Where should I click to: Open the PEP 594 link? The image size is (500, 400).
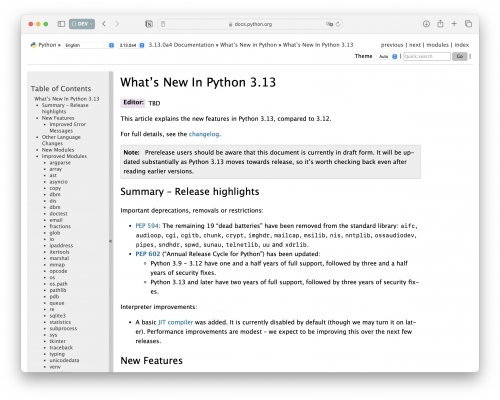pos(147,226)
